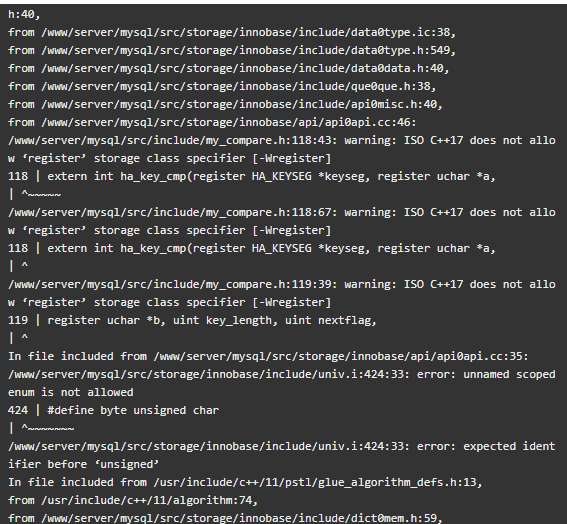567x524 pixels.
Task: Click the /usr/include/c++/11/algorithm:74 line
Action: pyautogui.click(x=133, y=500)
